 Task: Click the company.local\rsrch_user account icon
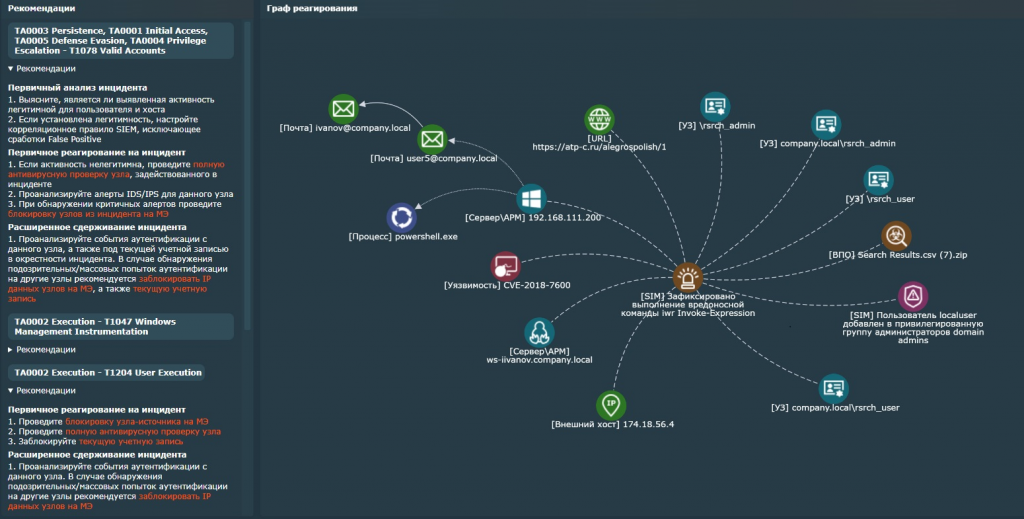pos(833,388)
